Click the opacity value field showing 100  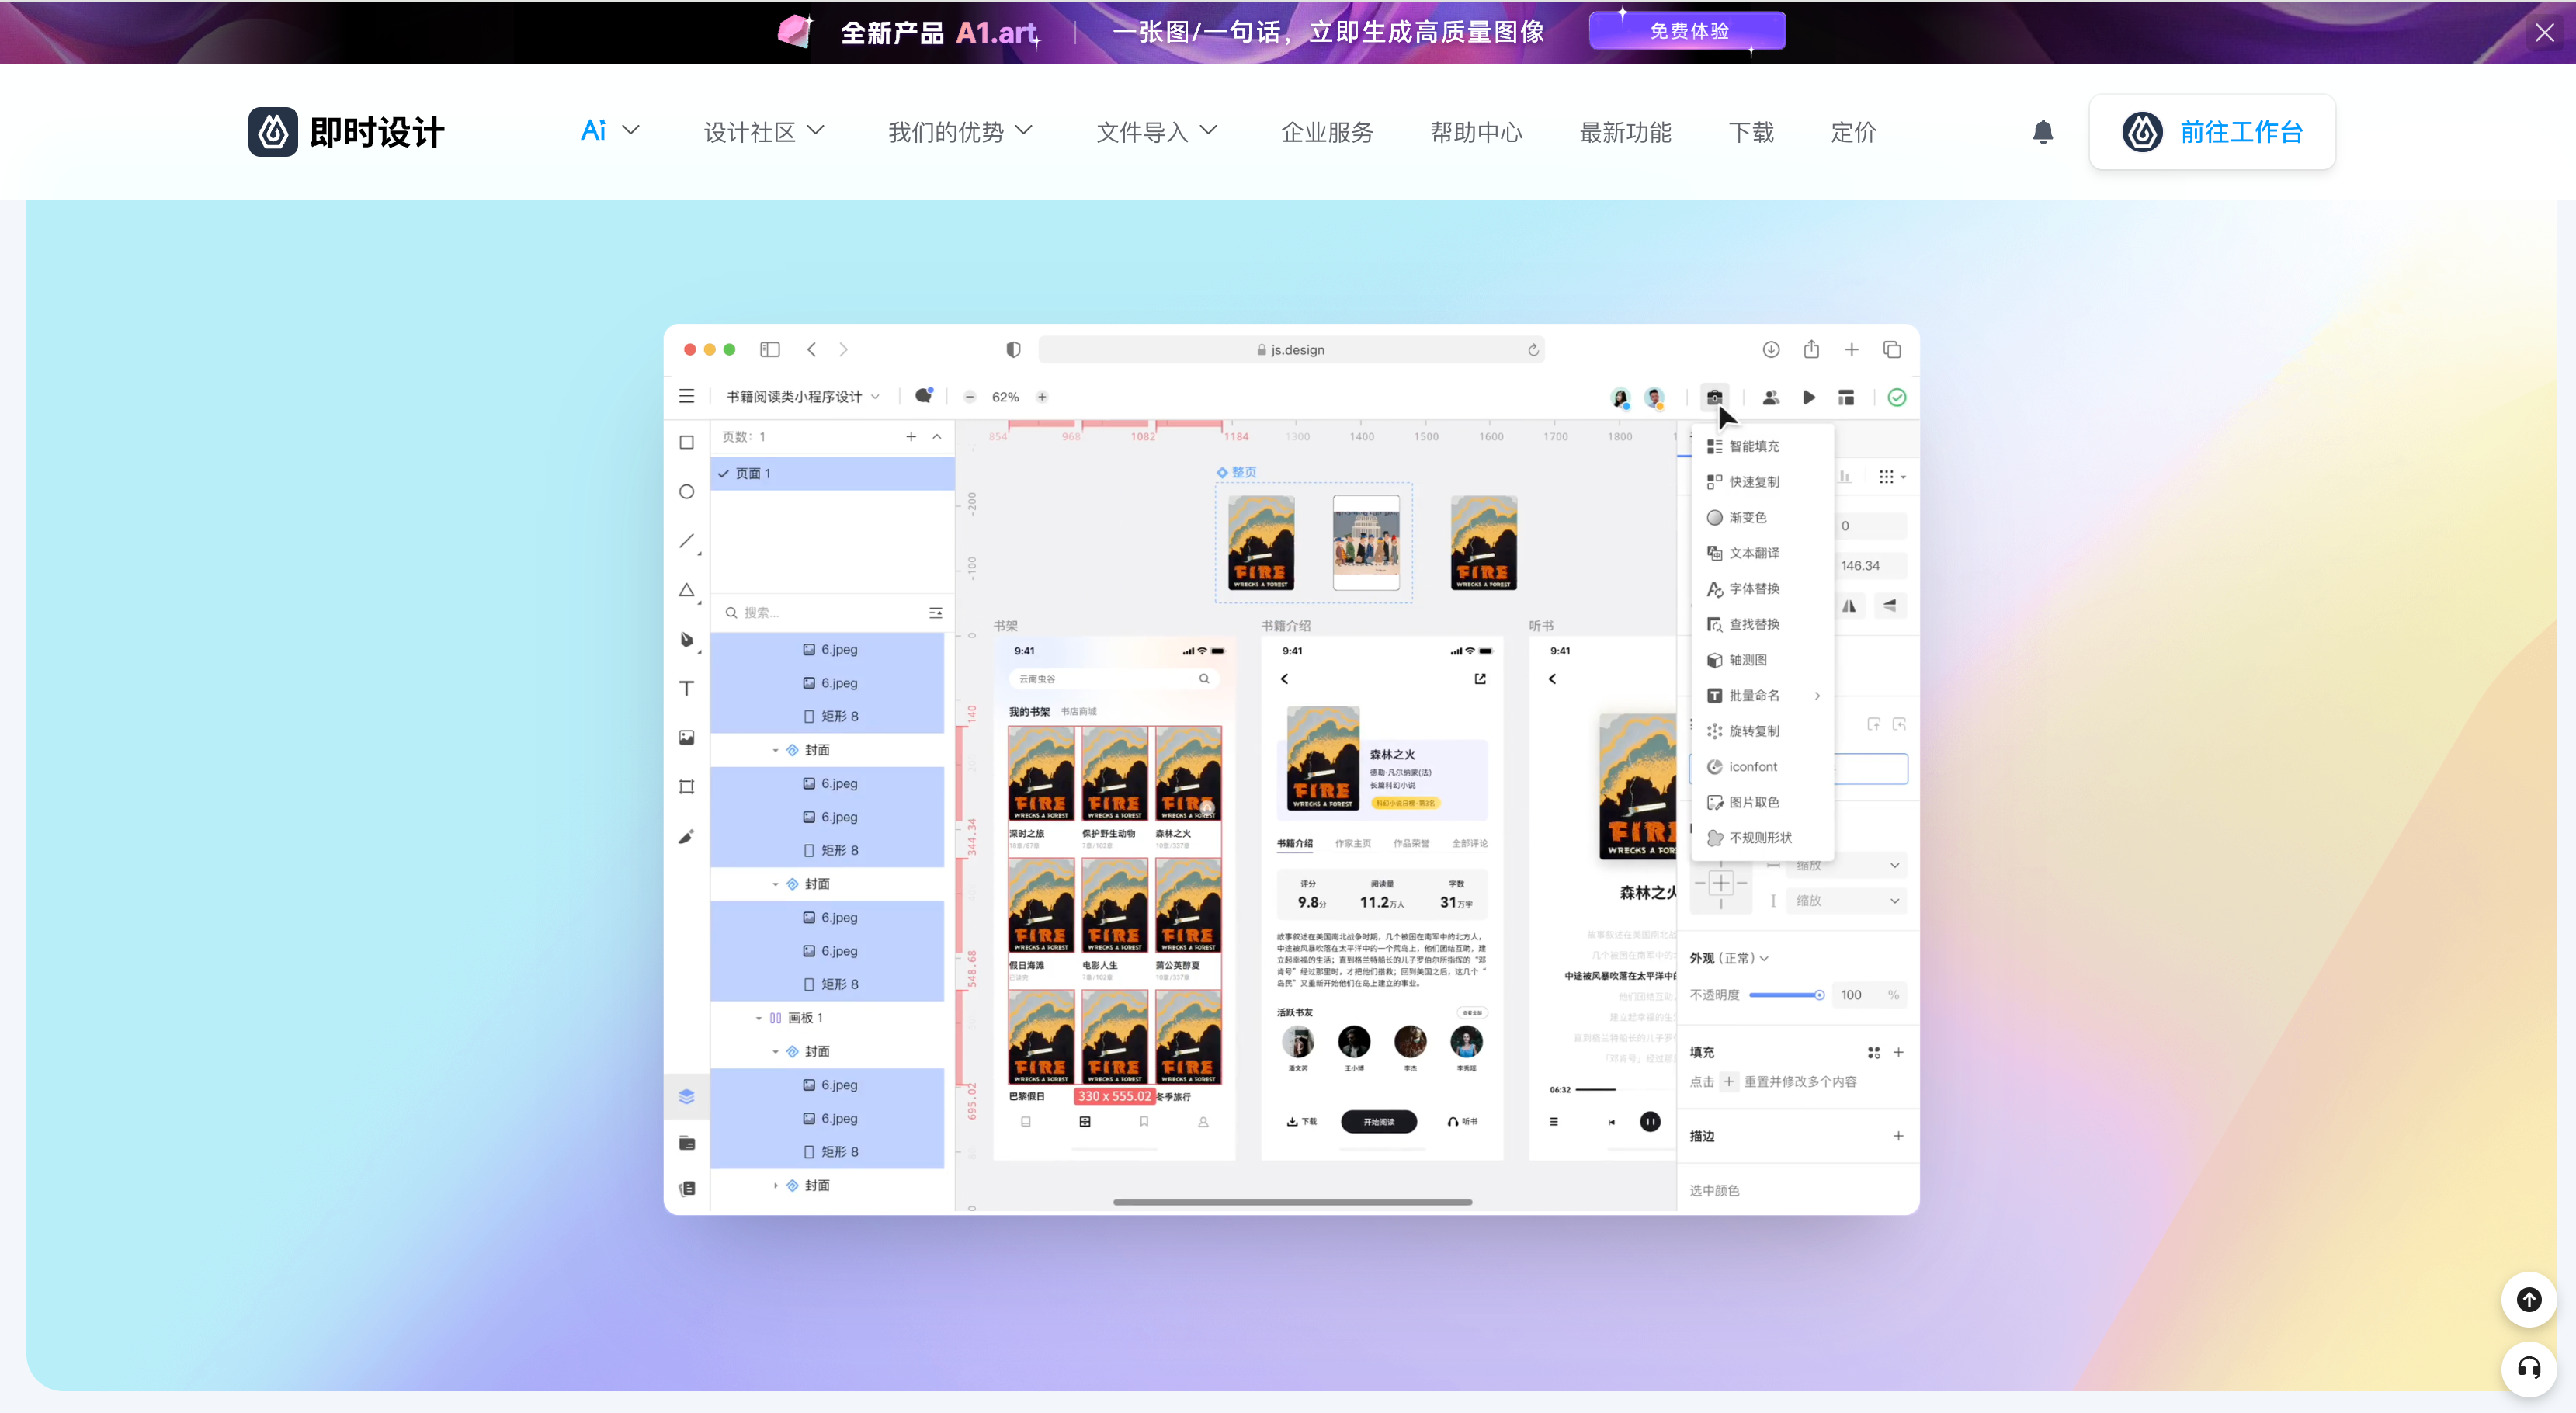coord(1869,995)
